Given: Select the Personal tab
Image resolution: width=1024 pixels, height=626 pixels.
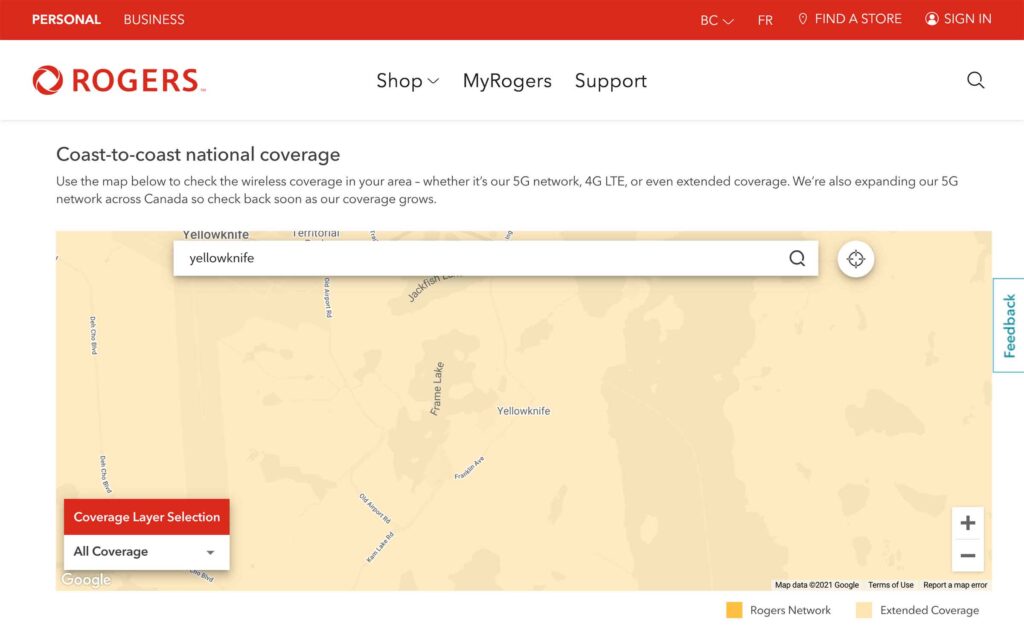Looking at the screenshot, I should (x=66, y=19).
